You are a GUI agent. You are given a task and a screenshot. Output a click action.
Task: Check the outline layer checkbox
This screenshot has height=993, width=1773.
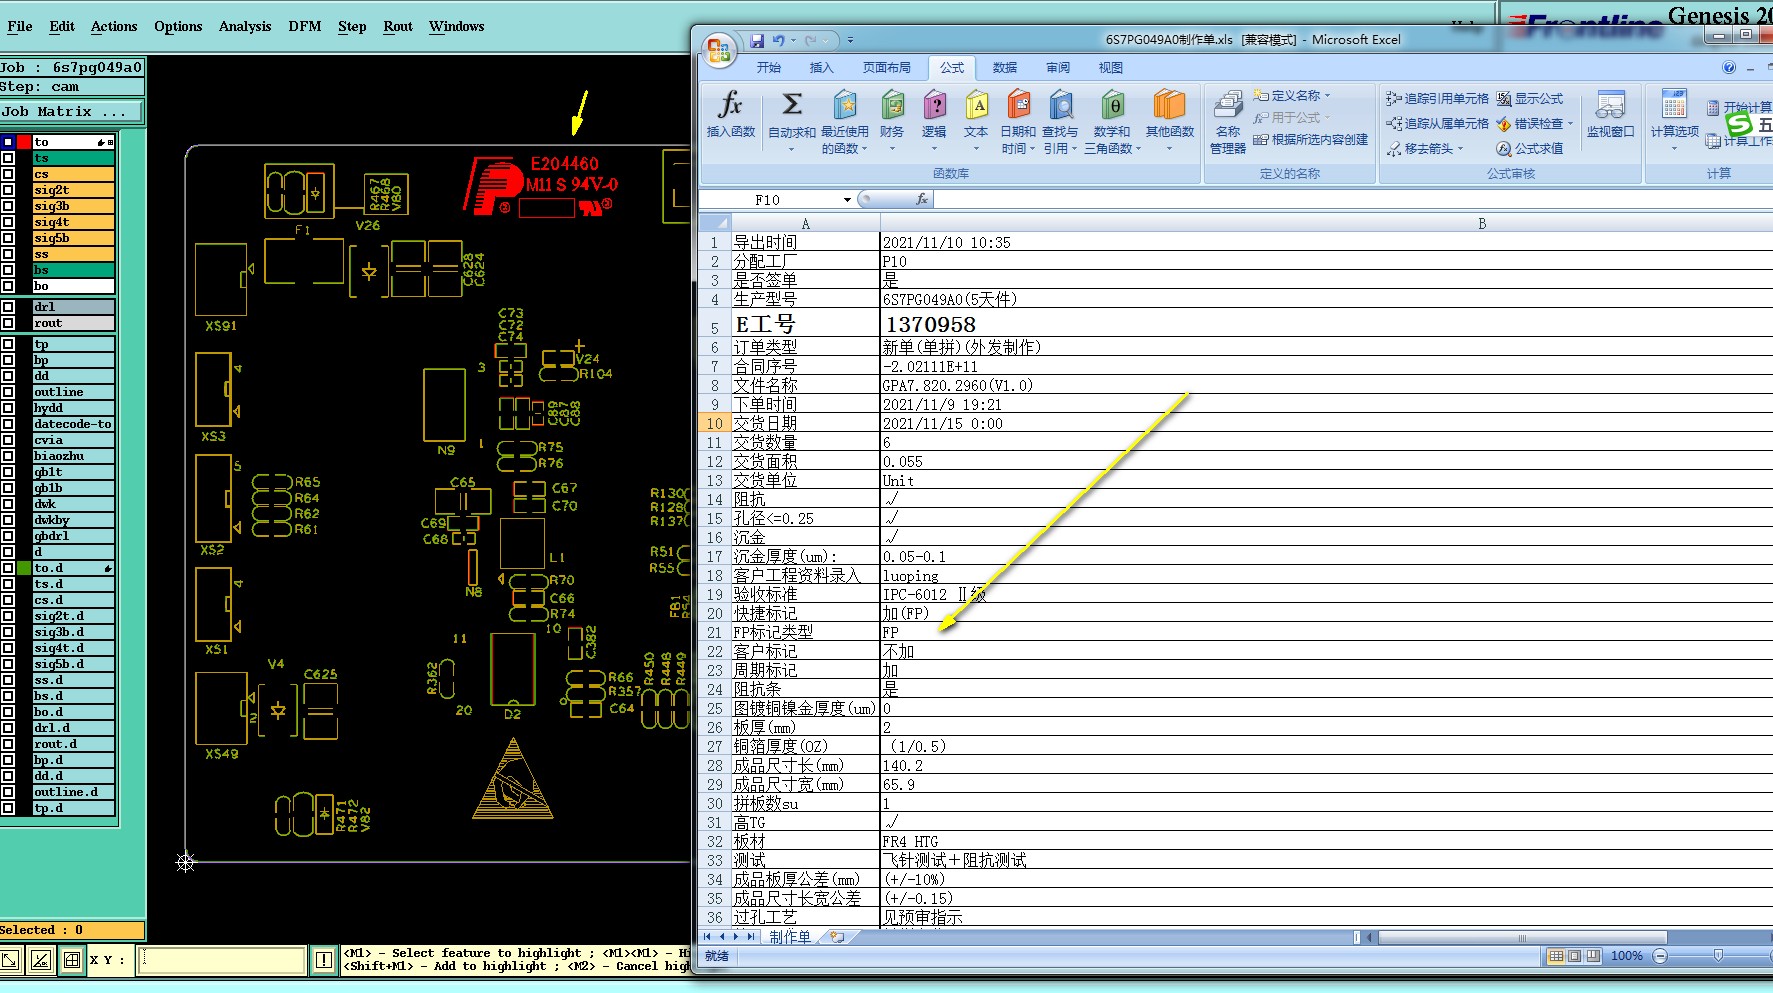point(9,392)
